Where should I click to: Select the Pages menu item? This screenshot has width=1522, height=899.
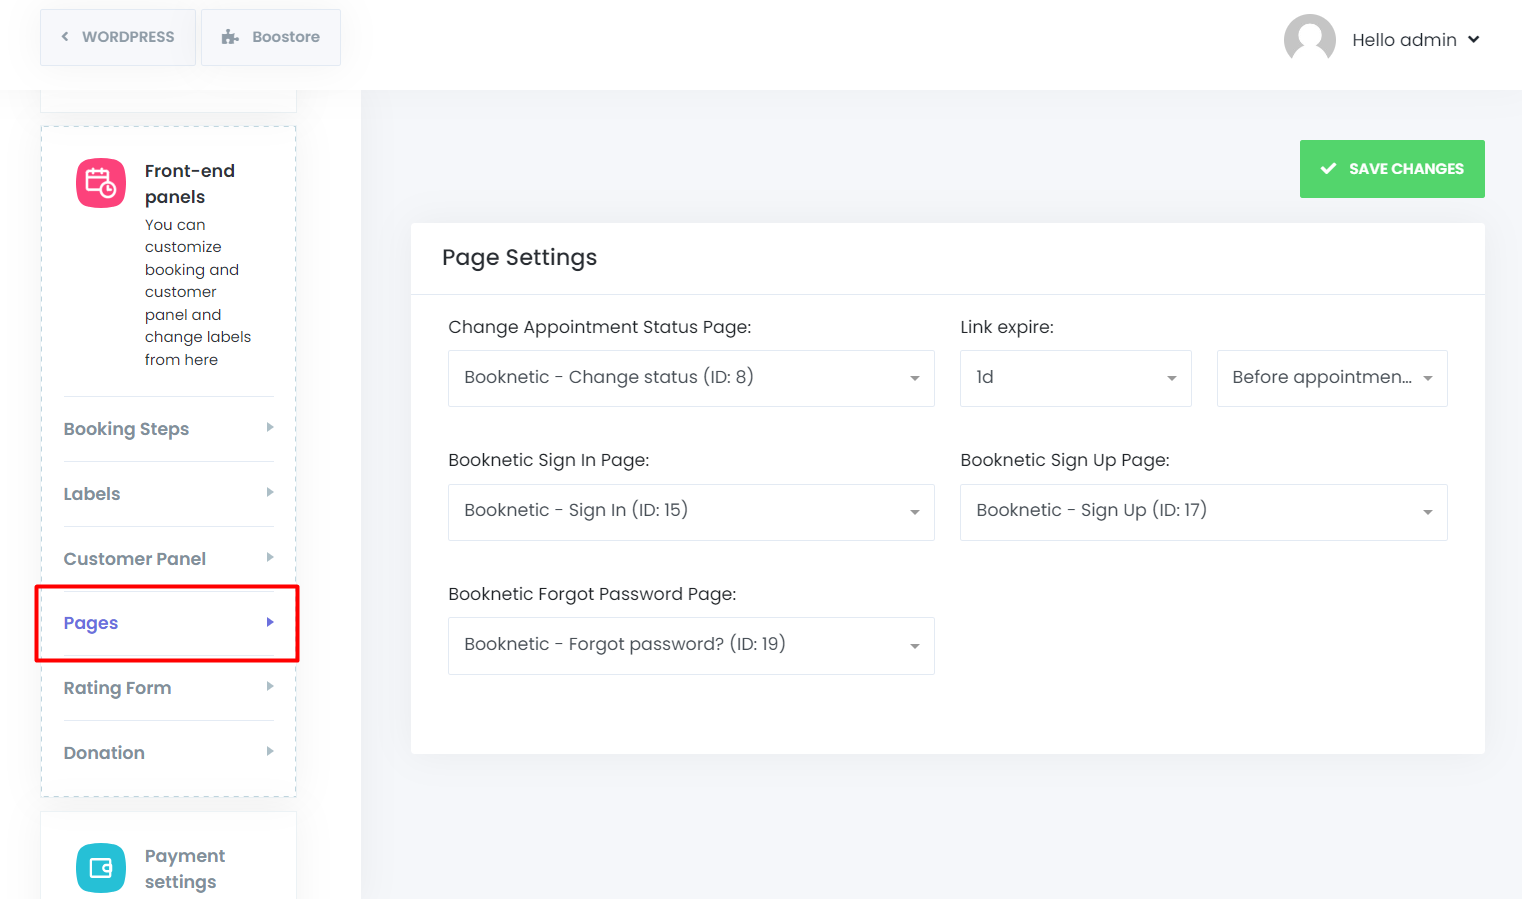[x=91, y=623]
